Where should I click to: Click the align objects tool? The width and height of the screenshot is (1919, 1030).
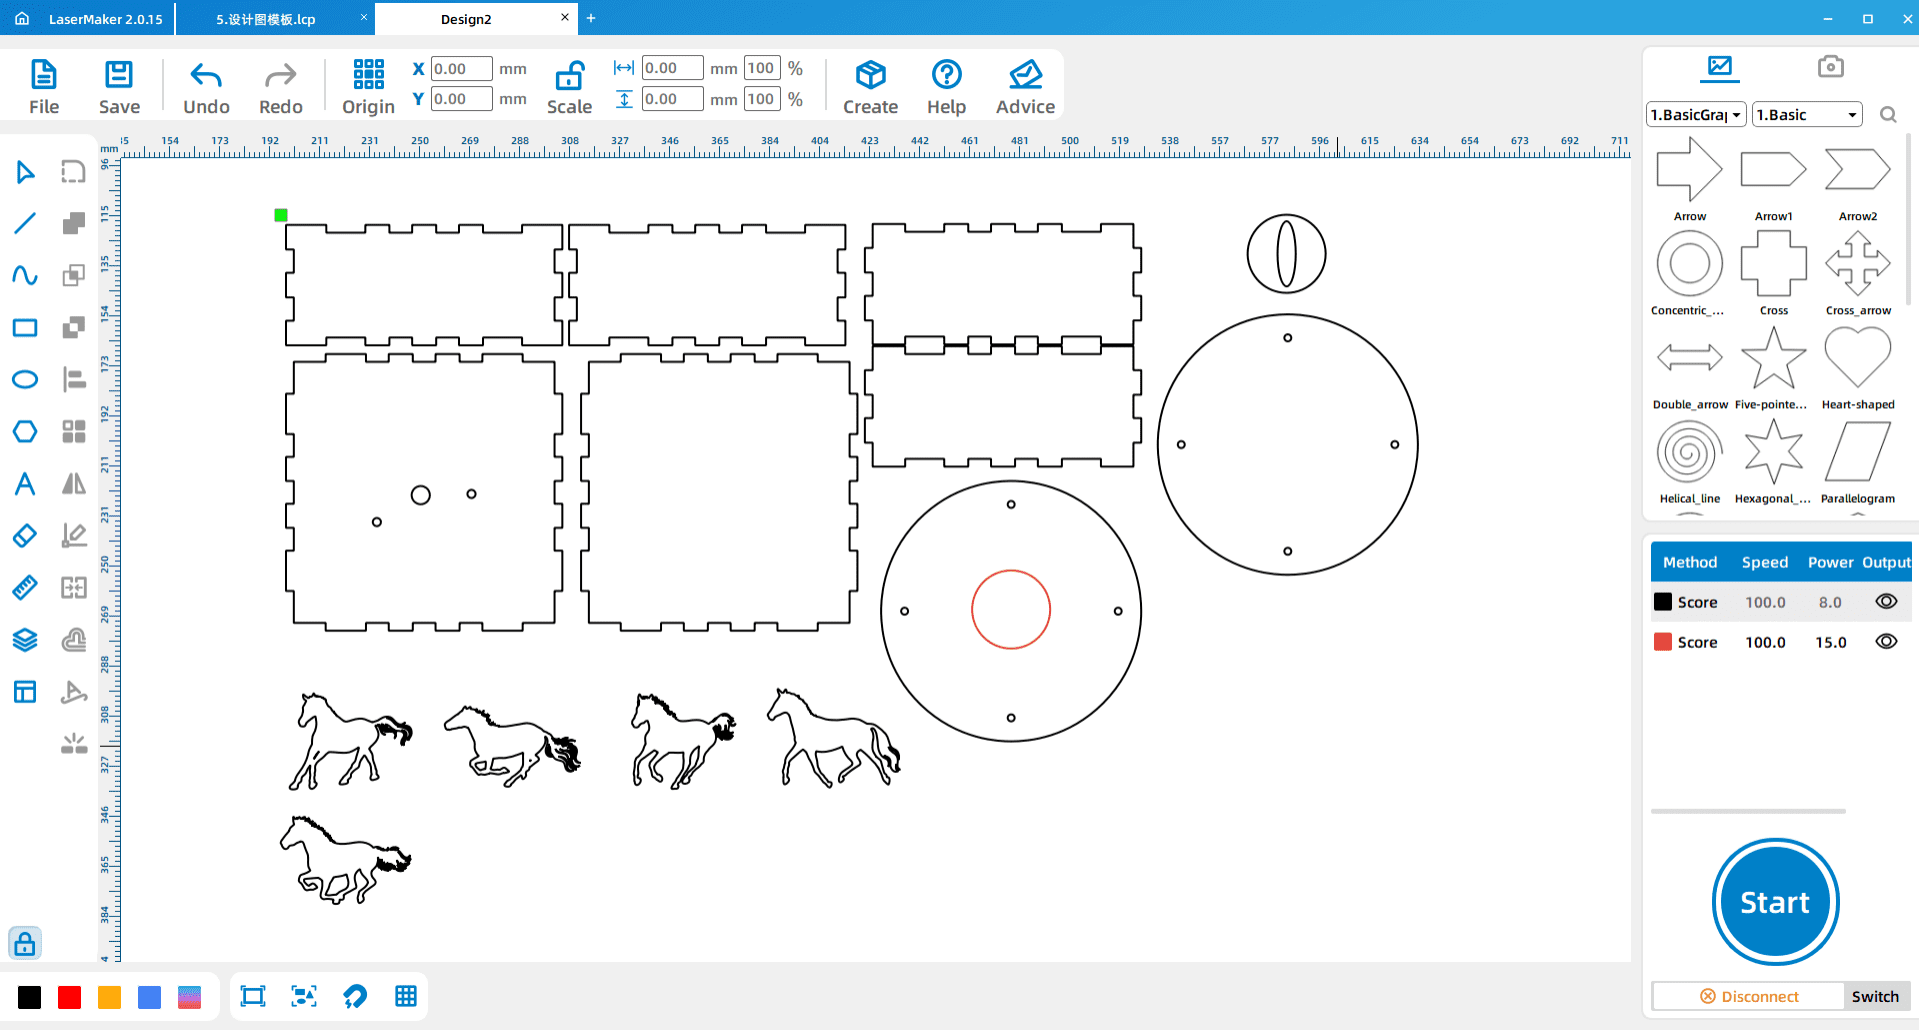pos(73,379)
